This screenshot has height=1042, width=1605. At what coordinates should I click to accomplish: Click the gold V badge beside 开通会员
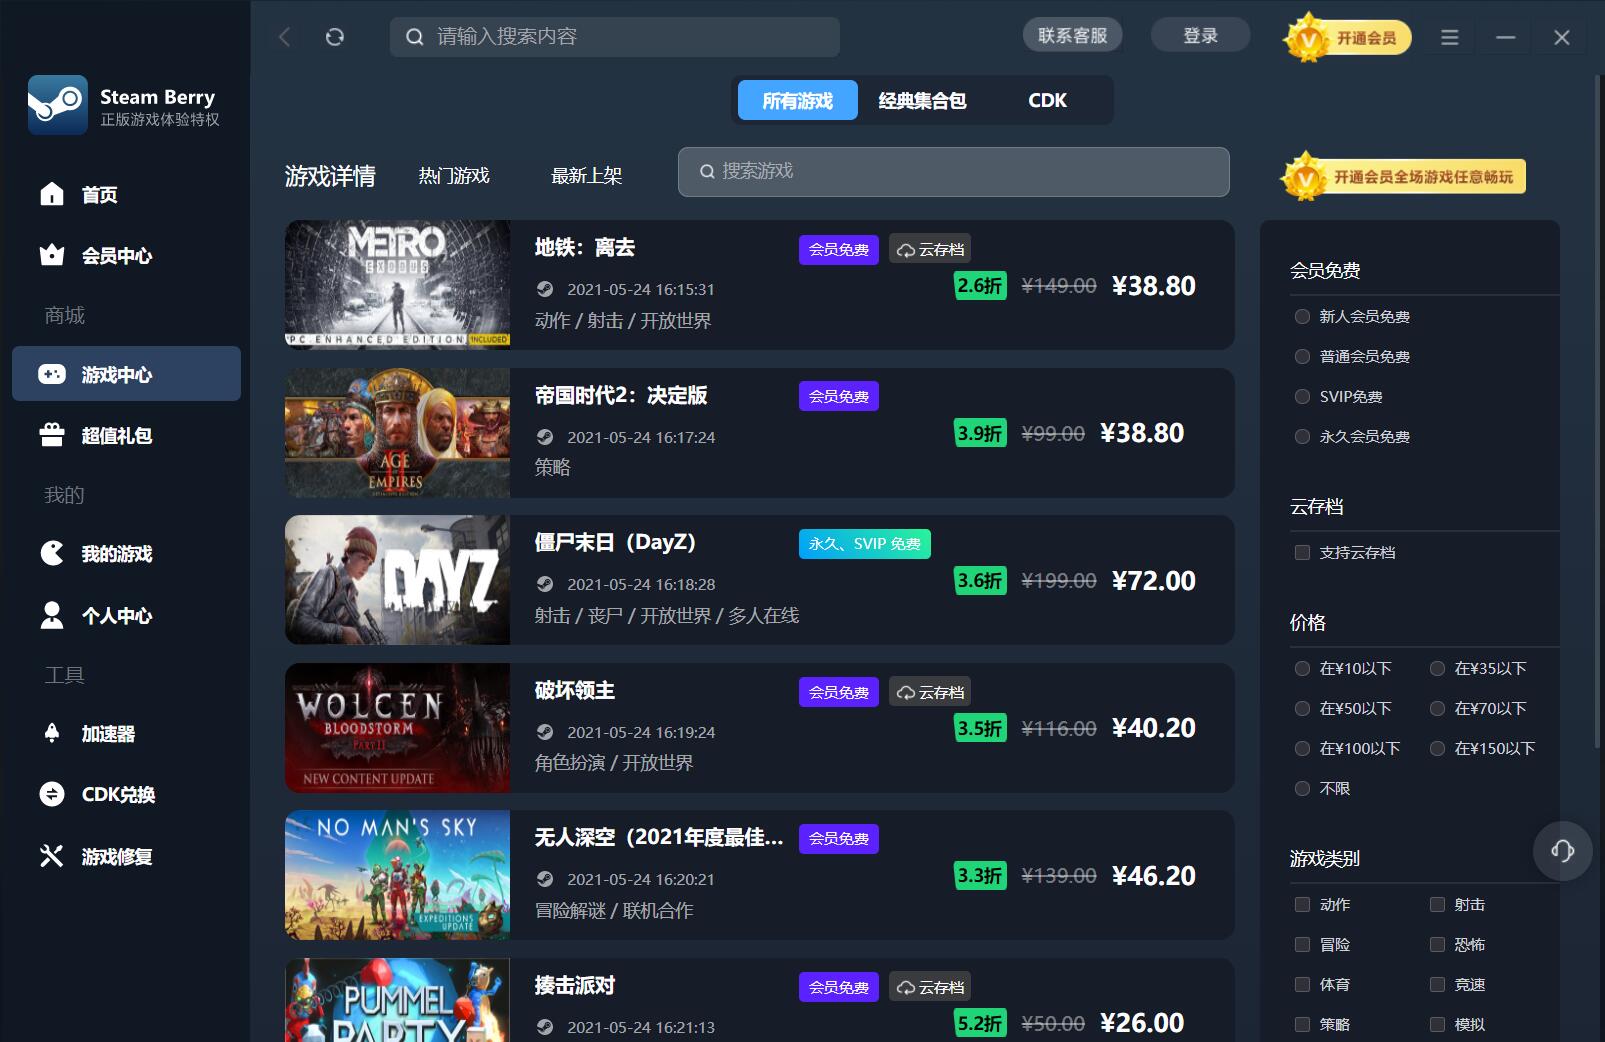[1307, 38]
